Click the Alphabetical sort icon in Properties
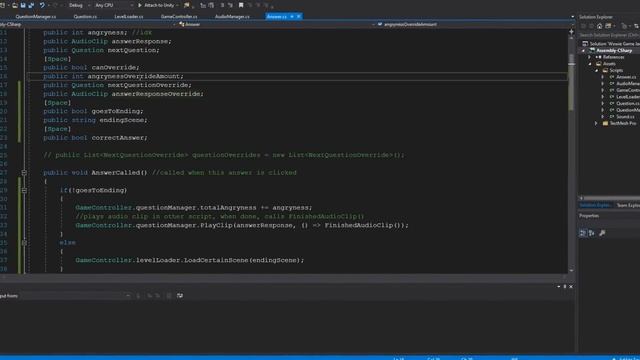 coord(591,233)
